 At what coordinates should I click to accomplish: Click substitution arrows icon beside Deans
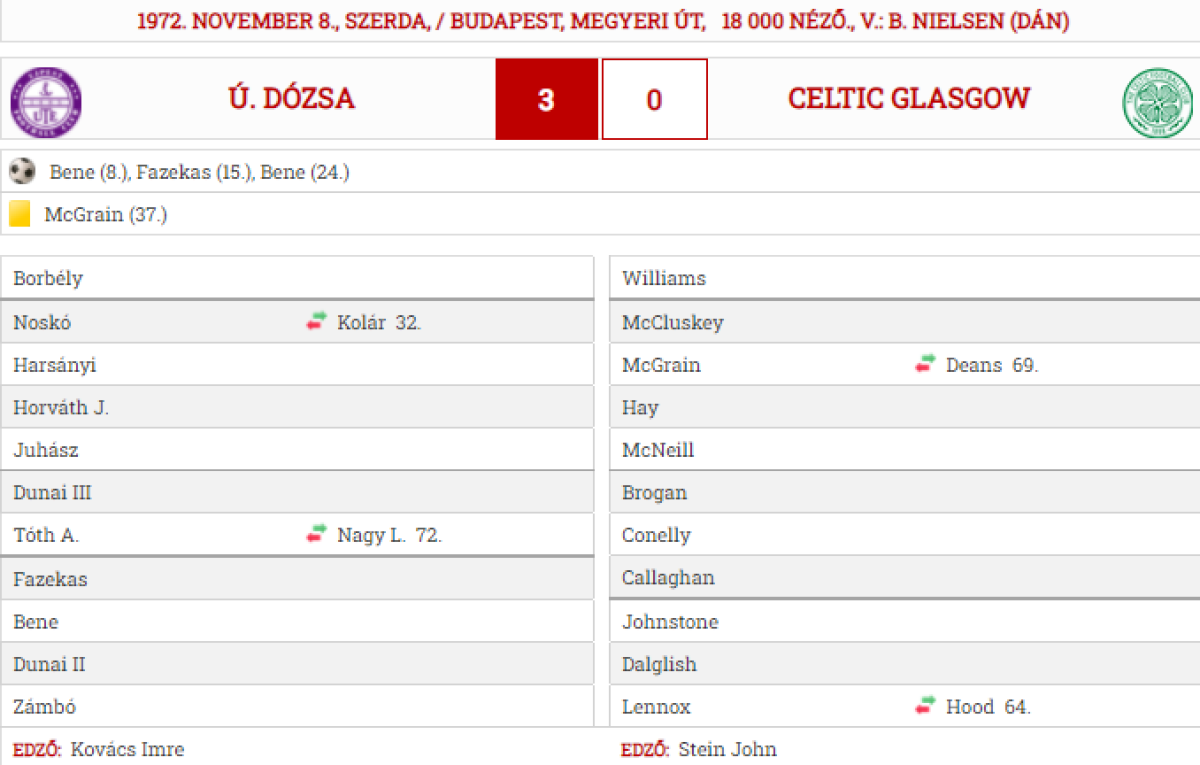tap(925, 364)
